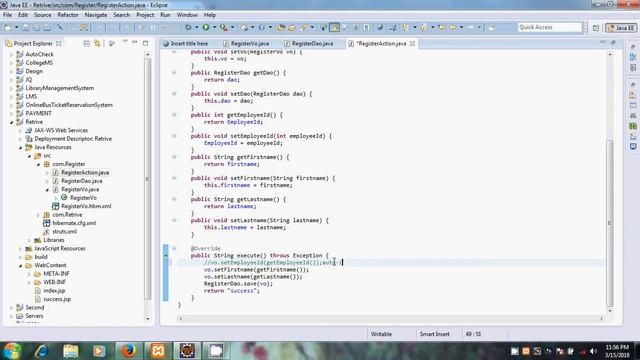The height and width of the screenshot is (360, 640).
Task: Collapse the Retrive project node
Action: coord(11,122)
